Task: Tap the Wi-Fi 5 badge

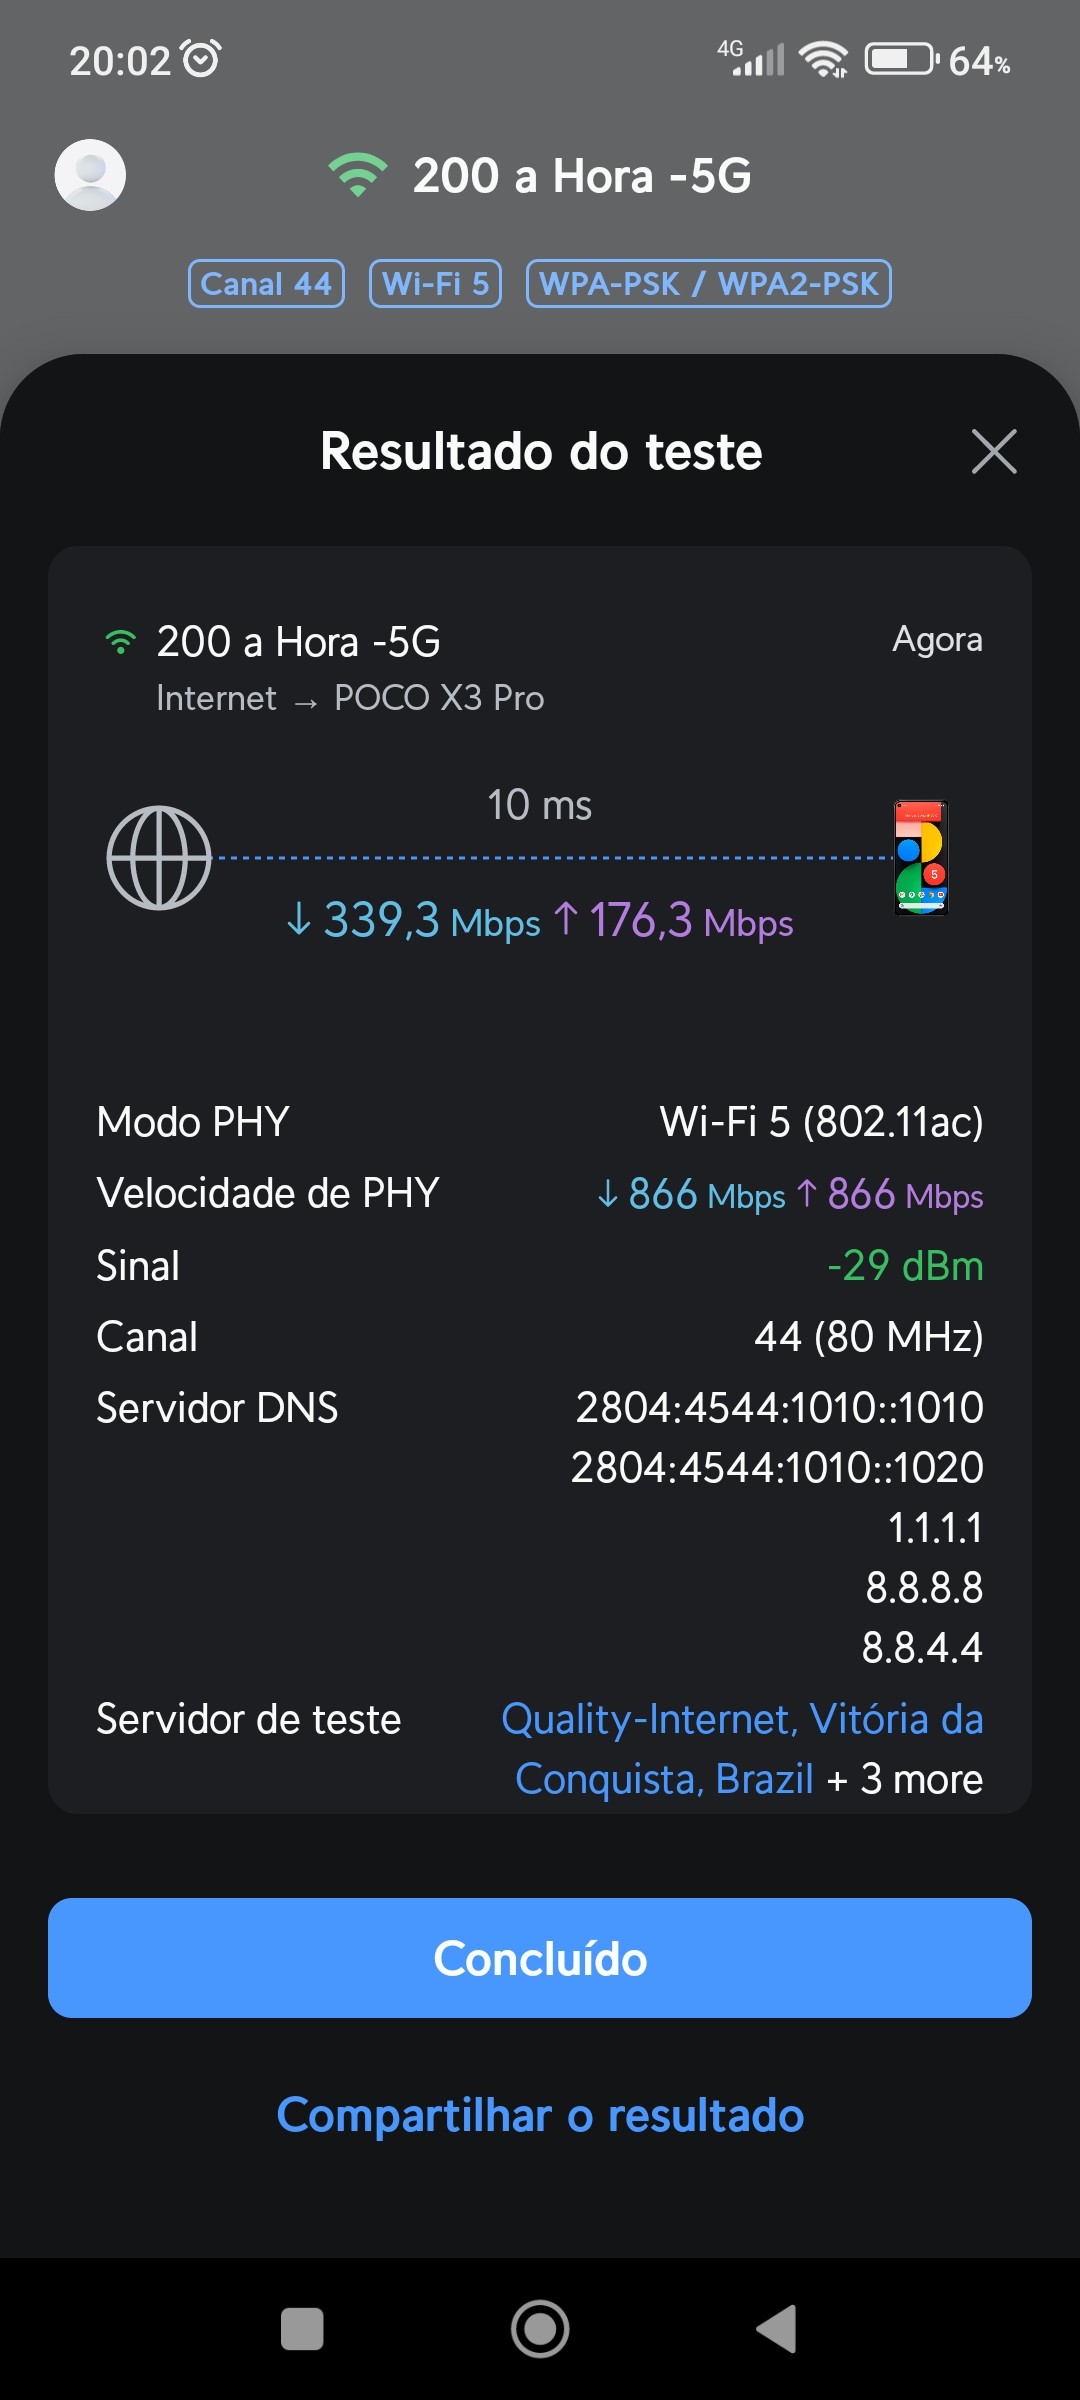Action: tap(435, 284)
